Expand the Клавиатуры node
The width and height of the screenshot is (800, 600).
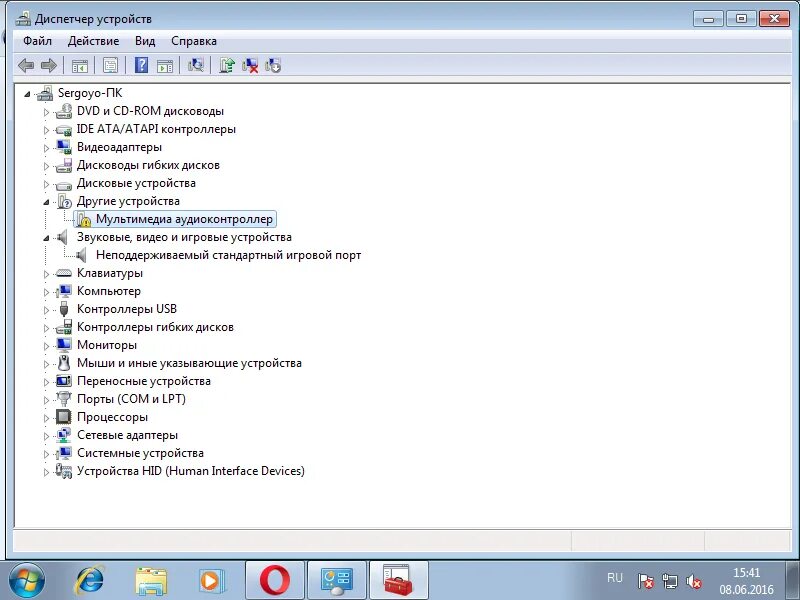point(46,274)
